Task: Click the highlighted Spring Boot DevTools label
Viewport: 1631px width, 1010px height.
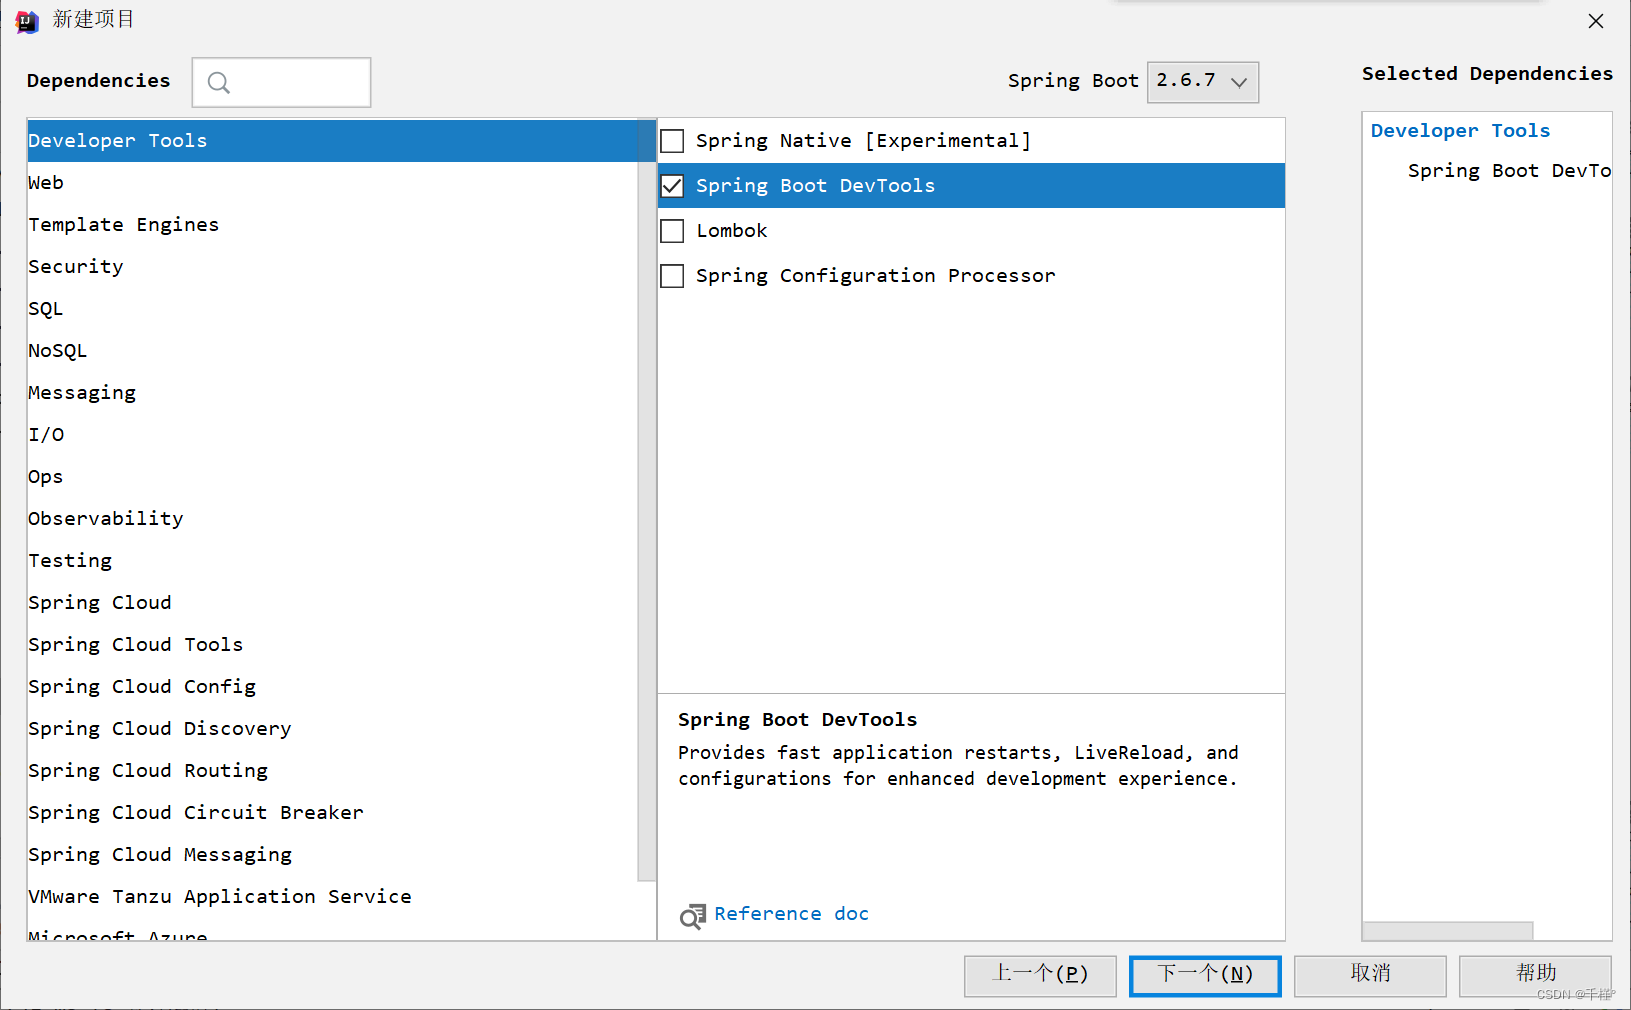Action: (x=815, y=186)
